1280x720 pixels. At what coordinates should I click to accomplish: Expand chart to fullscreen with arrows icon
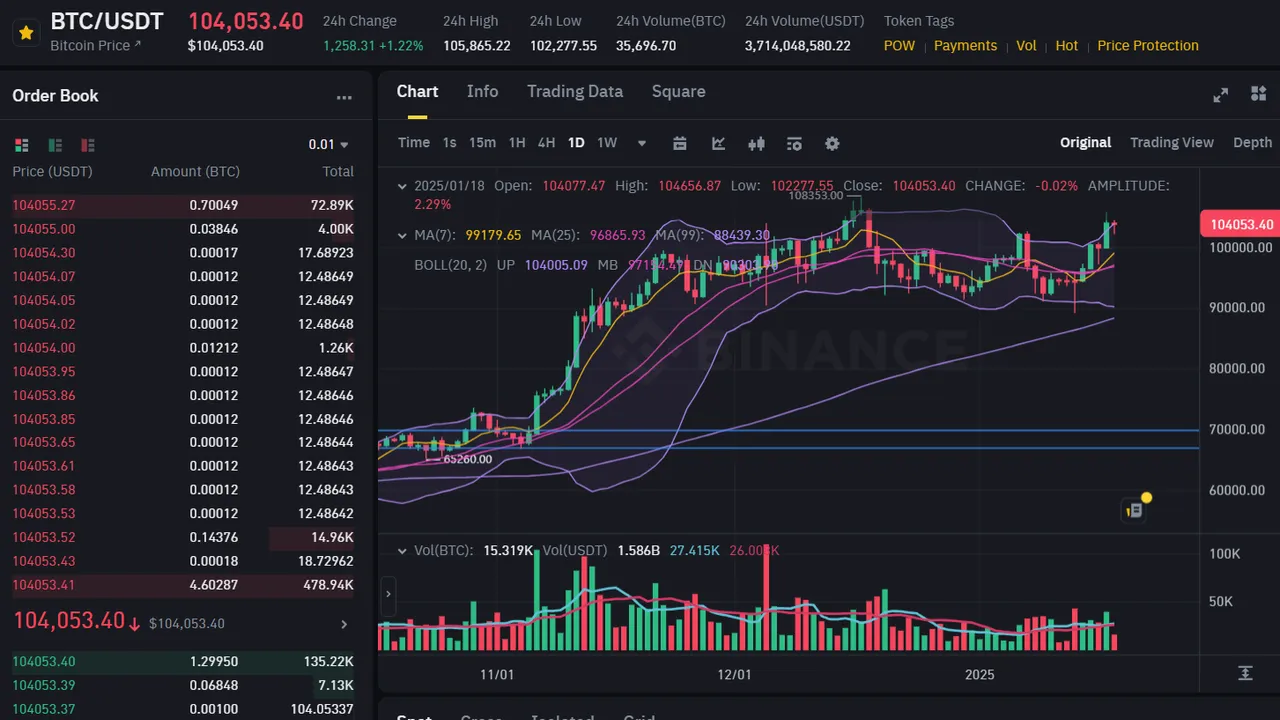1220,95
